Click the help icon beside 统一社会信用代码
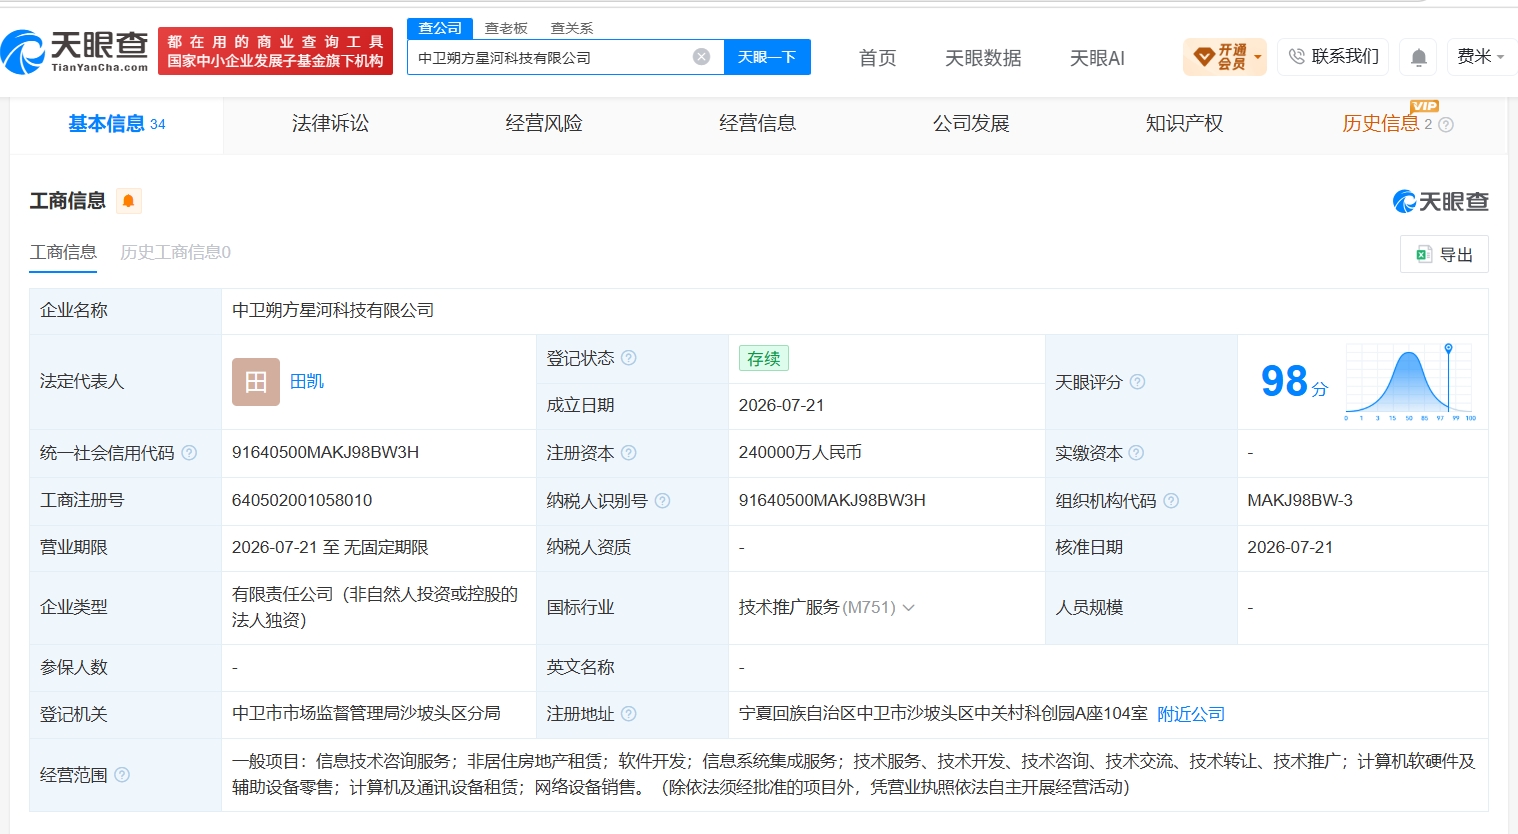 (189, 453)
